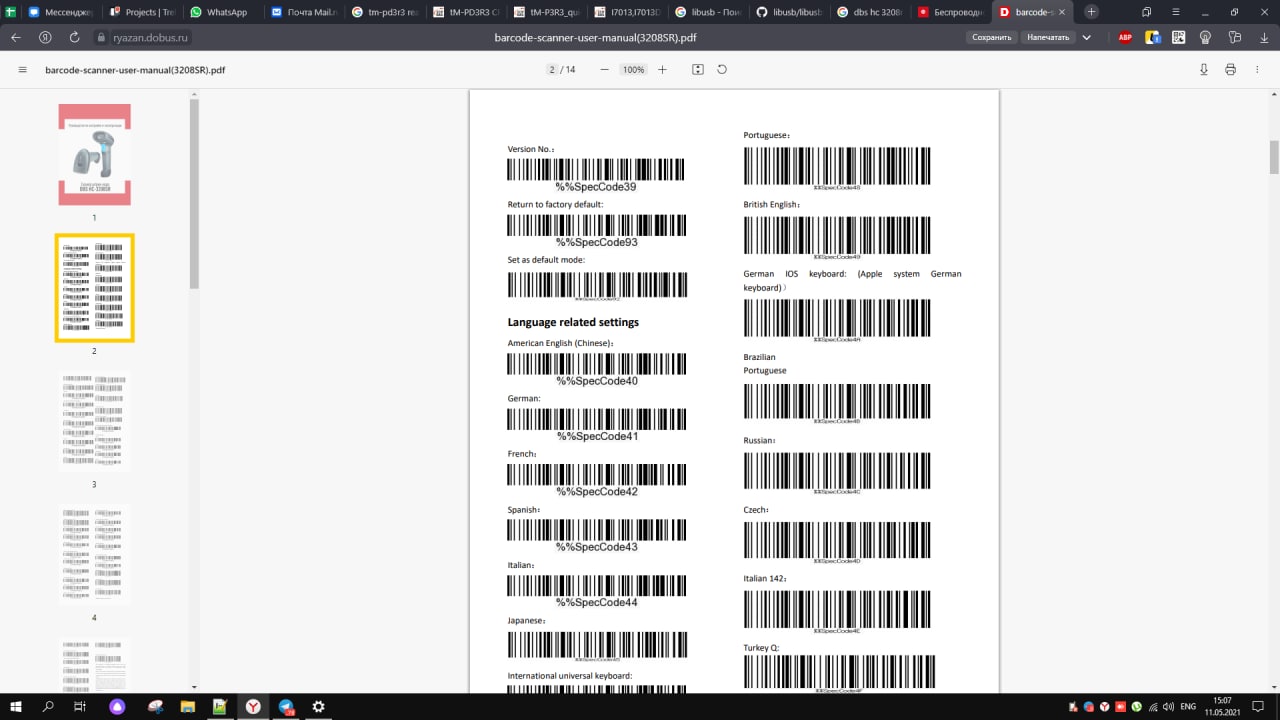Print the PDF from viewer toolbar
The image size is (1280, 720).
point(1230,70)
